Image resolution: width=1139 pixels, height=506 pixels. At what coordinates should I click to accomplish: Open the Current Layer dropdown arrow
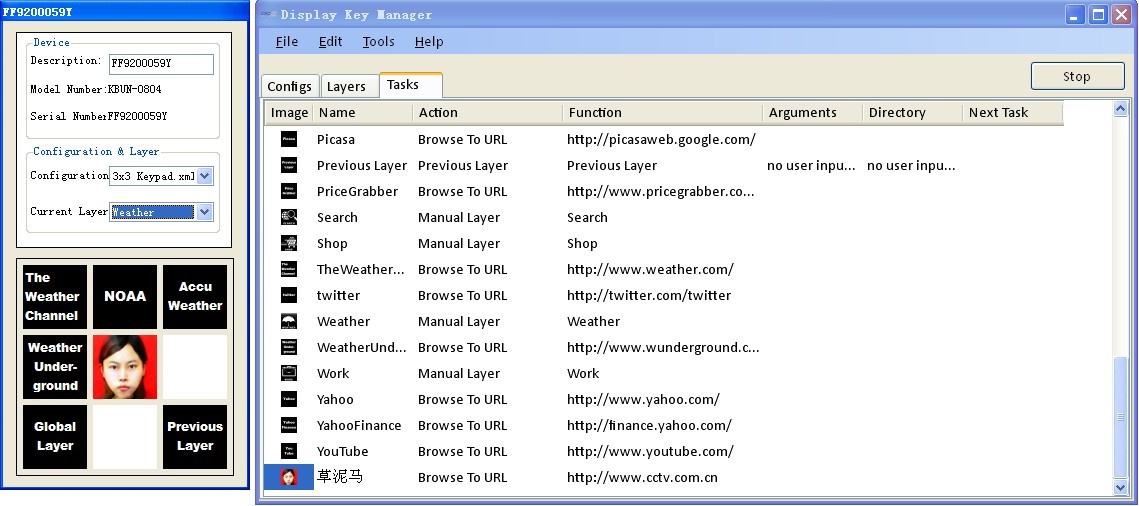coord(205,212)
